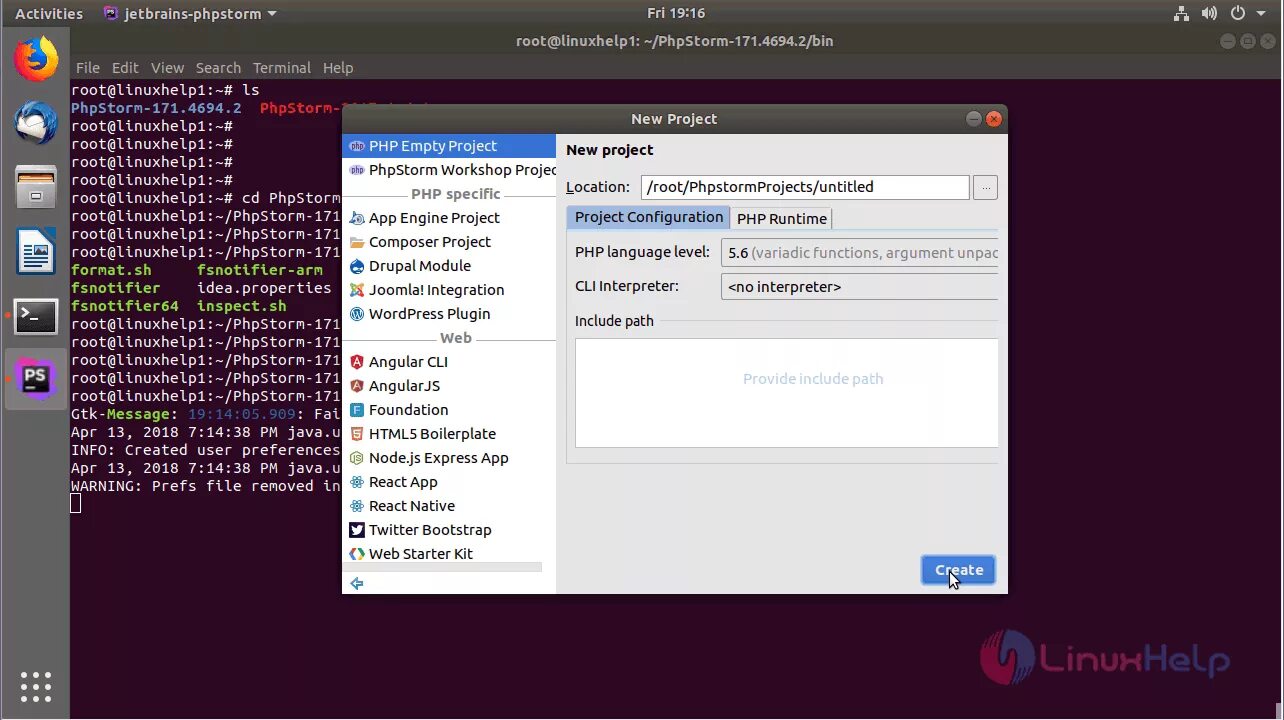Select the Angular CLI icon
The image size is (1284, 720).
pos(357,362)
